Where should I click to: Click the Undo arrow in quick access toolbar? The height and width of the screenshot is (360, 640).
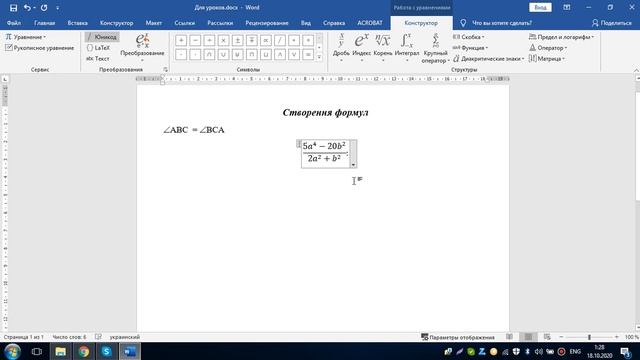coord(27,8)
